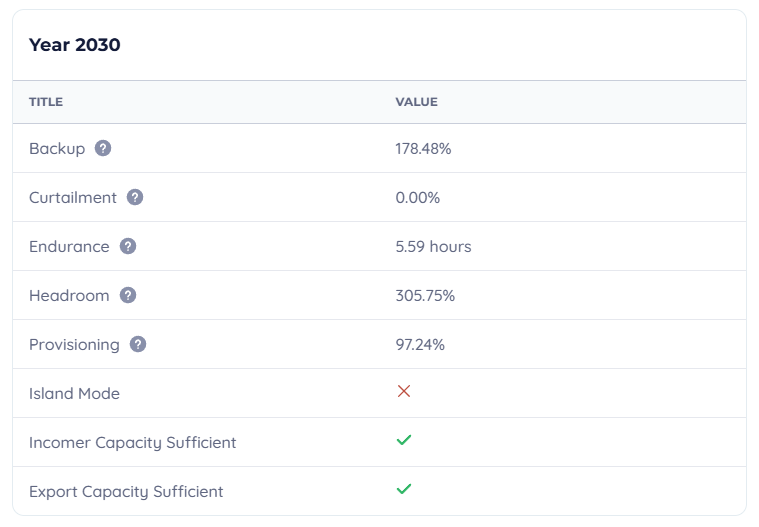The image size is (759, 527).
Task: Click the red X for Island Mode
Action: [x=404, y=392]
